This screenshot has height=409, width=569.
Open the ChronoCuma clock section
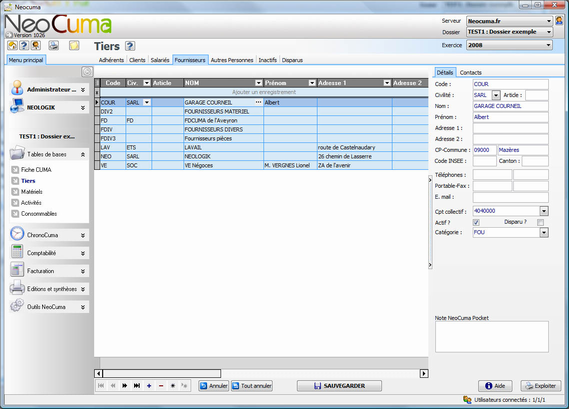pyautogui.click(x=49, y=235)
